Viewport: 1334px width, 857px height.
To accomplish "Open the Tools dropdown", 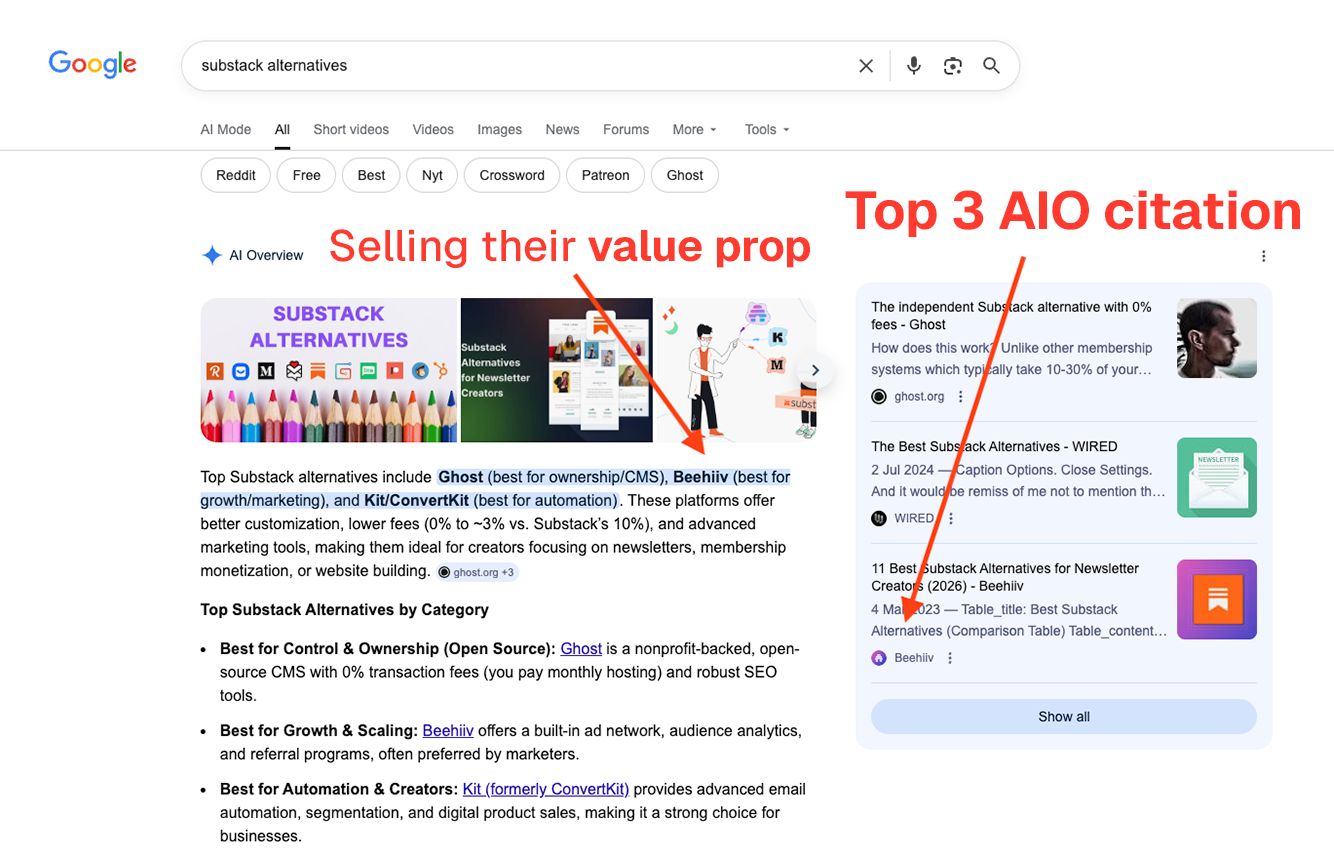I will (x=767, y=130).
